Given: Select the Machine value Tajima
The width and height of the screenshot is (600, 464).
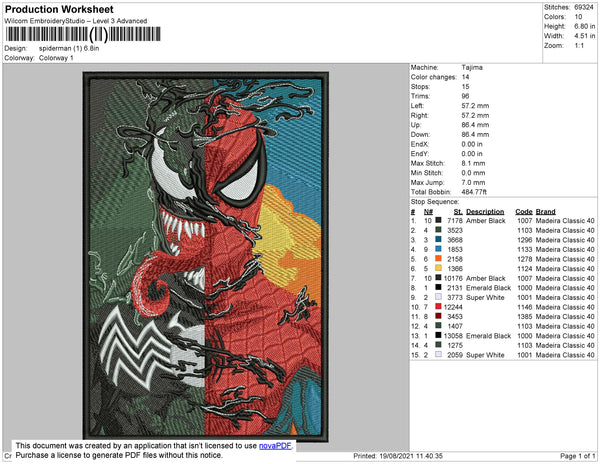Looking at the screenshot, I should coord(472,67).
